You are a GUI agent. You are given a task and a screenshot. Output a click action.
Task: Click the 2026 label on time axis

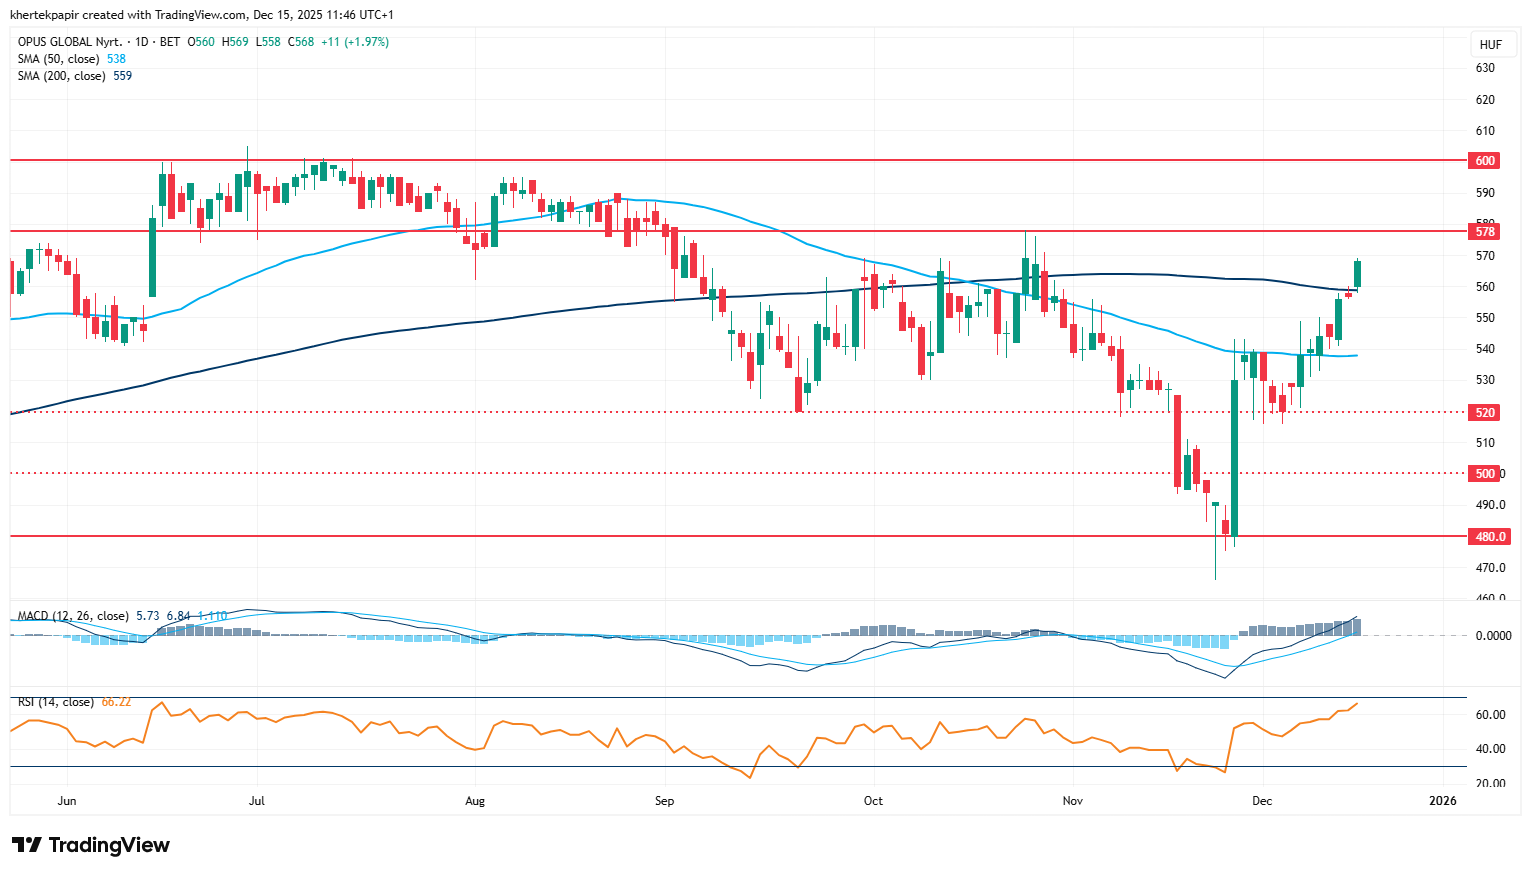click(x=1443, y=801)
